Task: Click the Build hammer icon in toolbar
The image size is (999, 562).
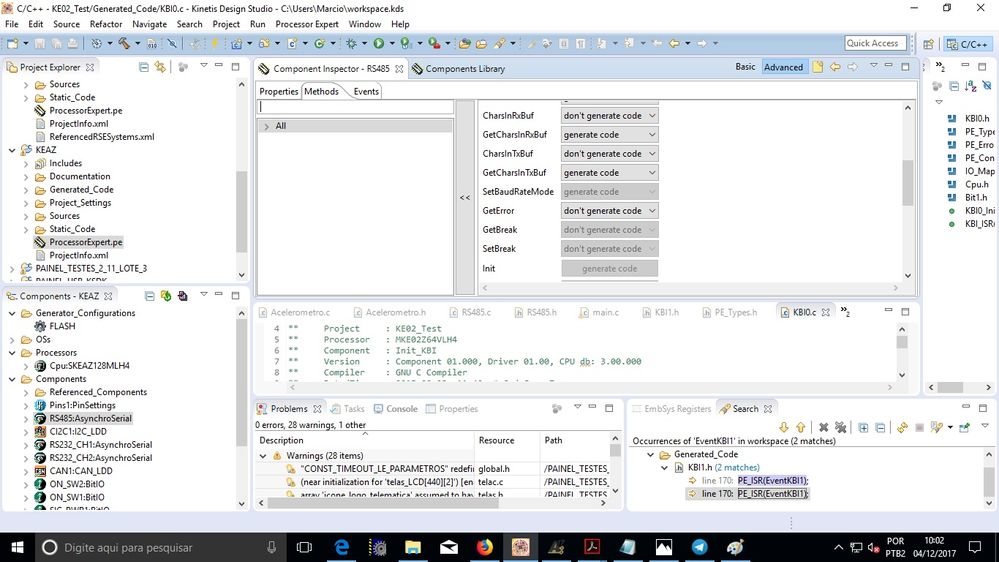Action: click(123, 44)
